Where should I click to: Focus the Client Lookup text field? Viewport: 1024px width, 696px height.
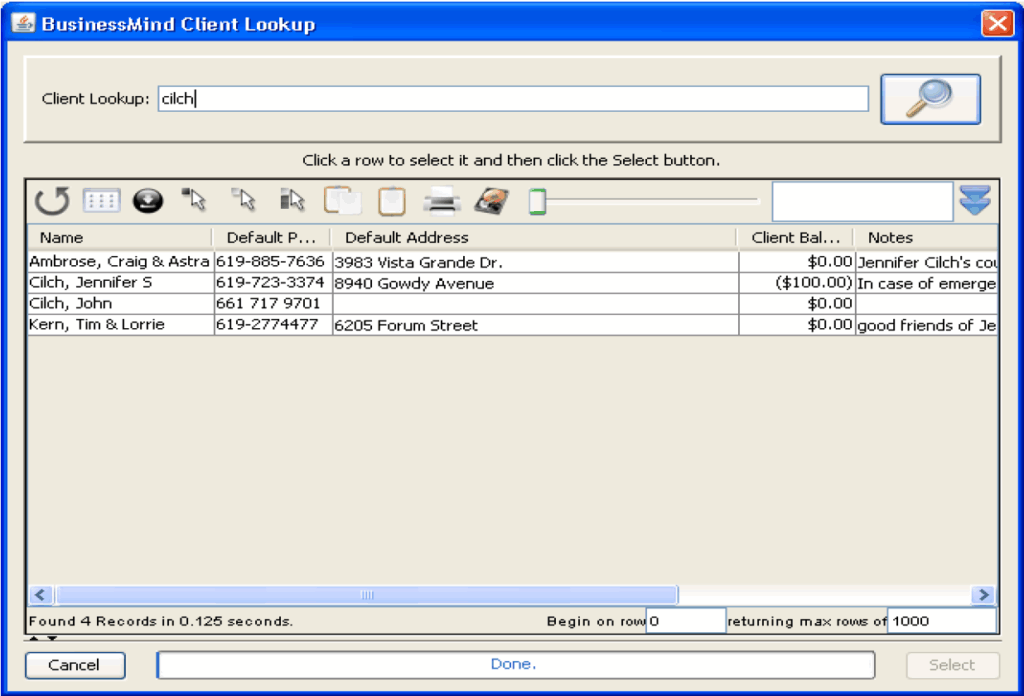tap(513, 99)
